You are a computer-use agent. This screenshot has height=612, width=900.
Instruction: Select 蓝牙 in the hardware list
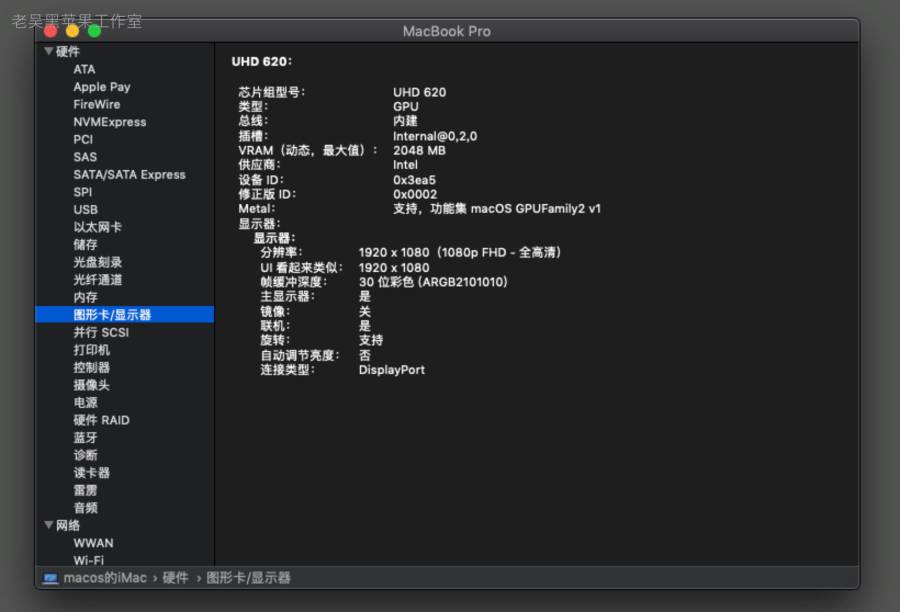[x=85, y=437]
